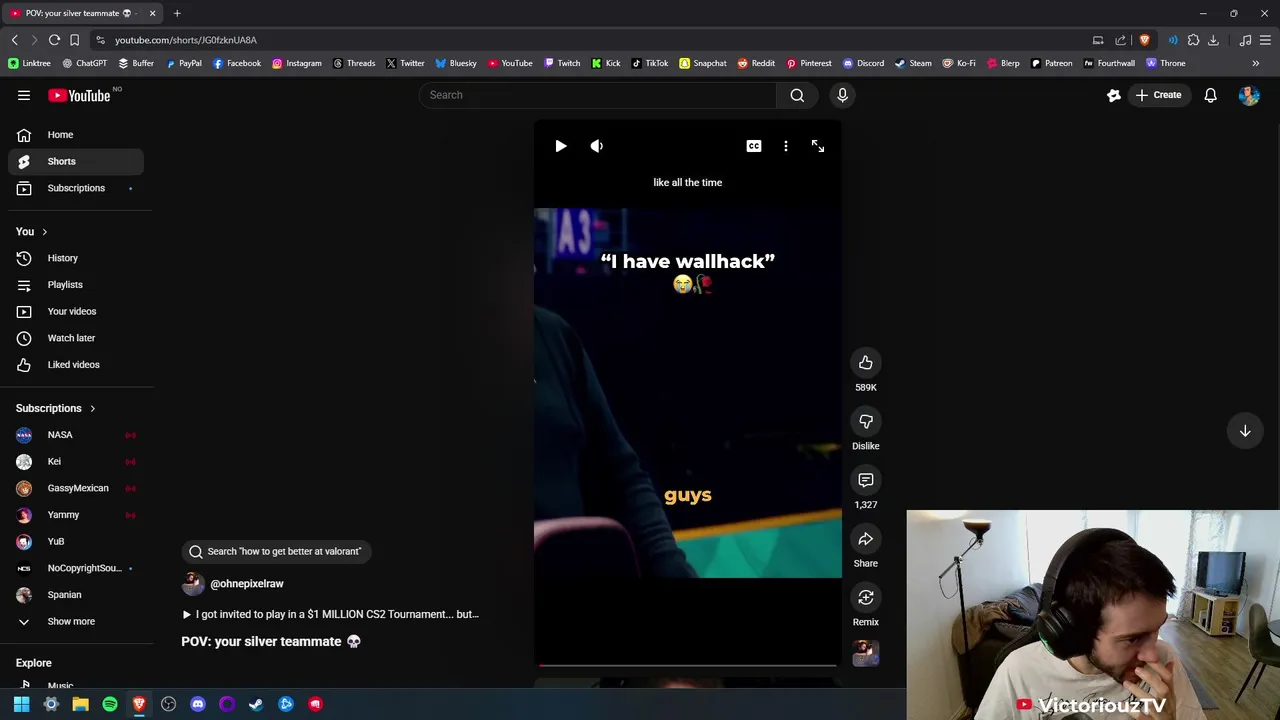1280x720 pixels.
Task: Like this Short
Action: point(866,363)
